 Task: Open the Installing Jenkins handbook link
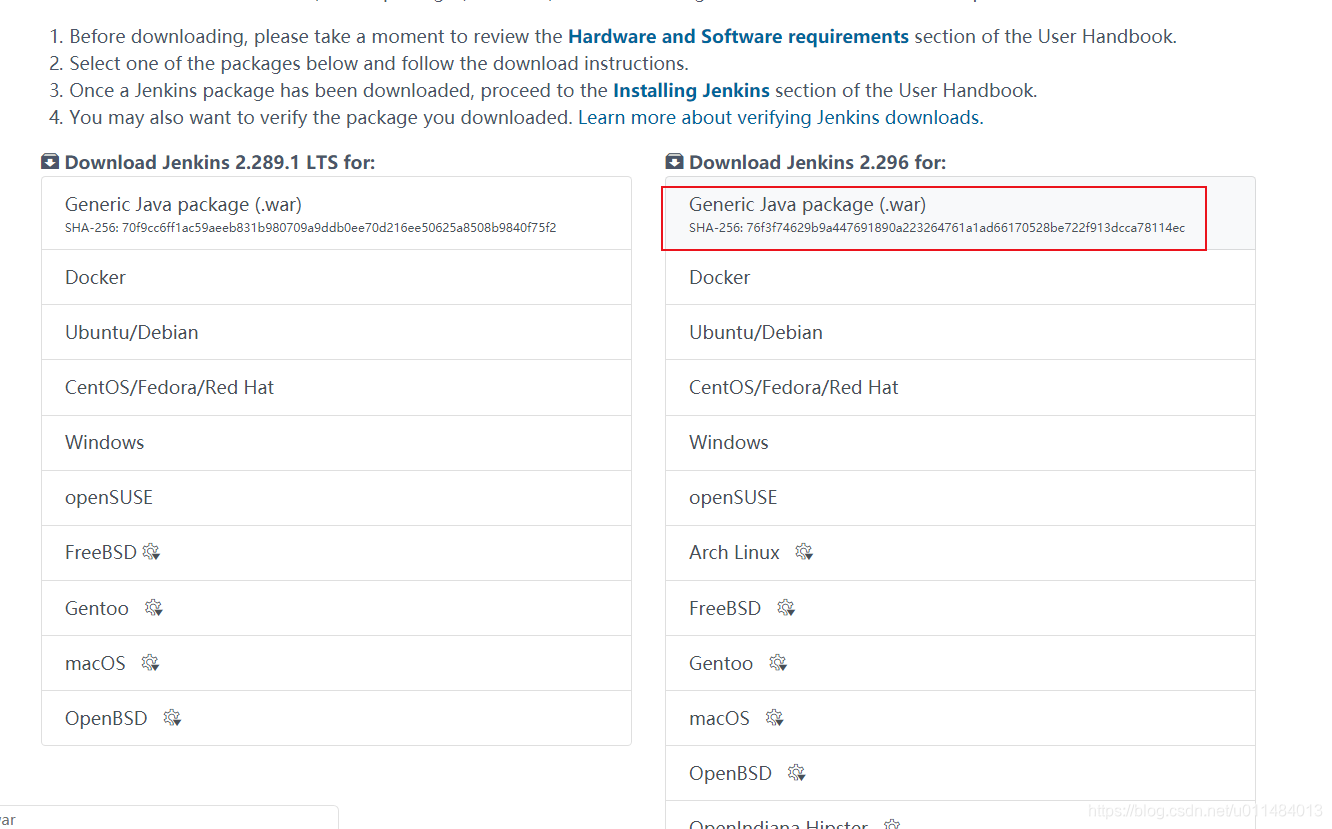coord(691,90)
